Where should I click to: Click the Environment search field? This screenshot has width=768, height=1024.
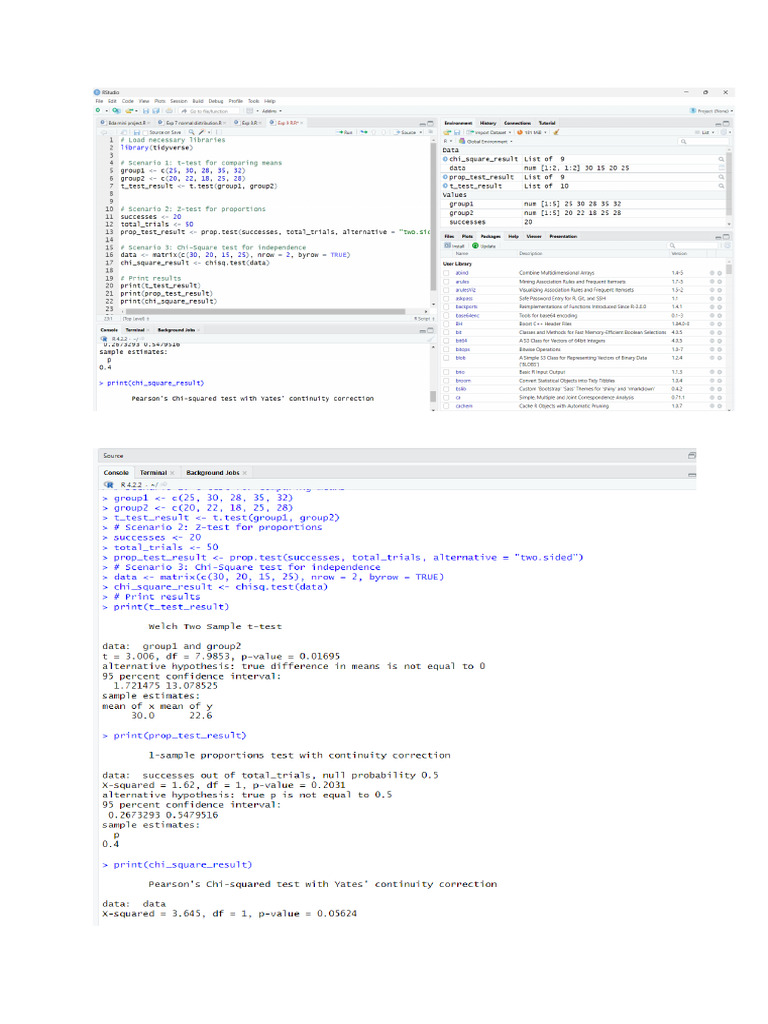pyautogui.click(x=703, y=141)
